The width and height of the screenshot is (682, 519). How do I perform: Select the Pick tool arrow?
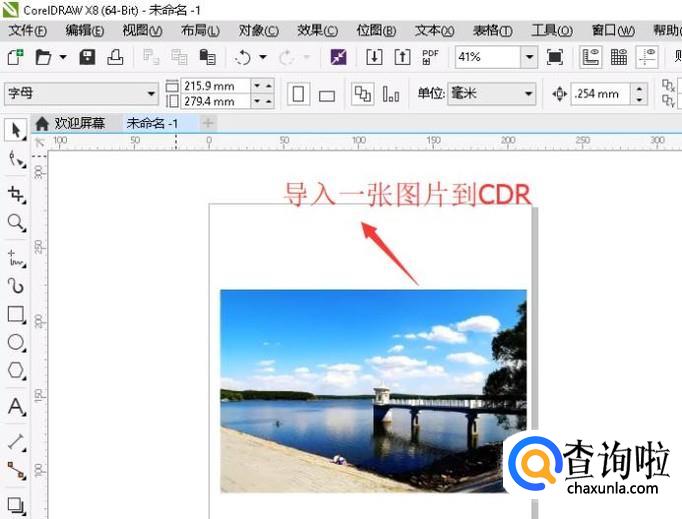[16, 131]
